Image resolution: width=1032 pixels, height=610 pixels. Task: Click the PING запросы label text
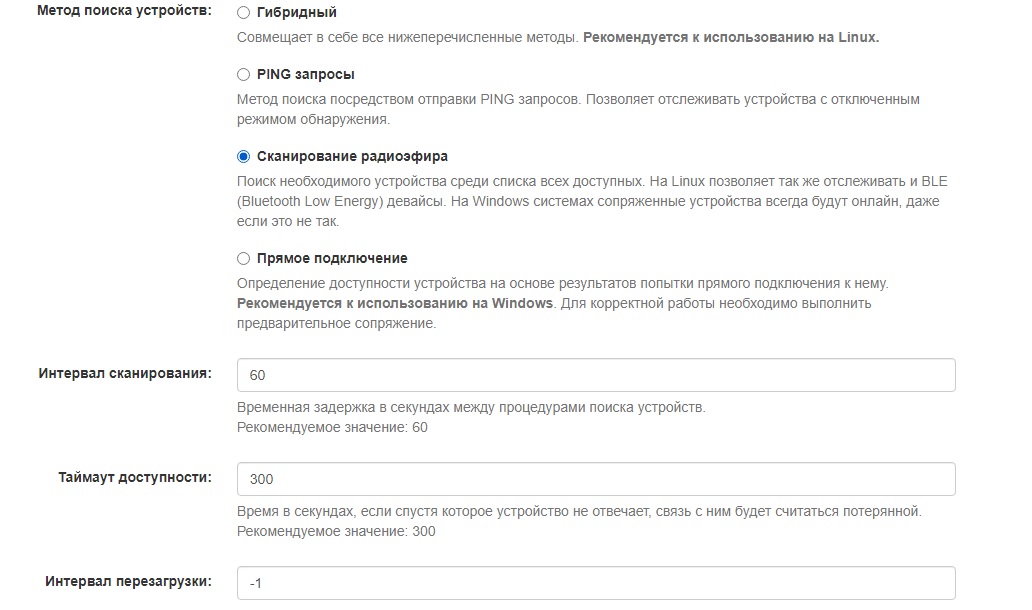pyautogui.click(x=305, y=74)
